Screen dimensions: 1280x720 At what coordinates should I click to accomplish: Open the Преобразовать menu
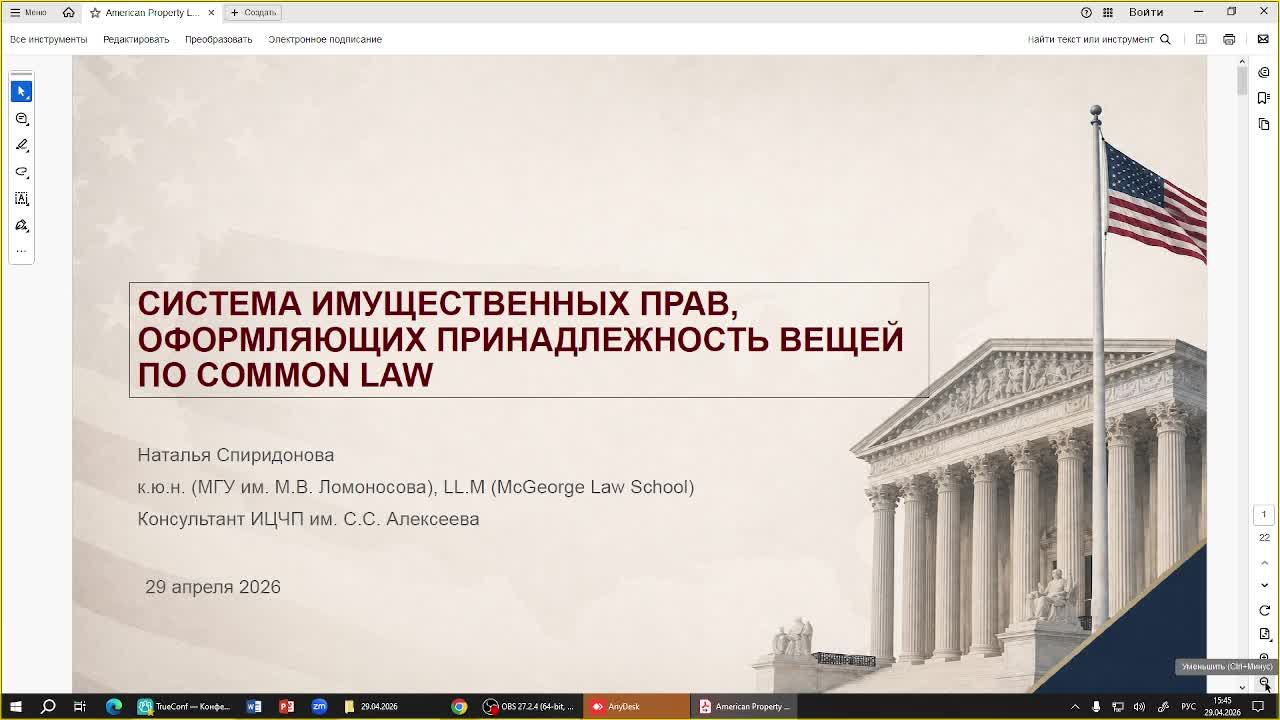(218, 39)
